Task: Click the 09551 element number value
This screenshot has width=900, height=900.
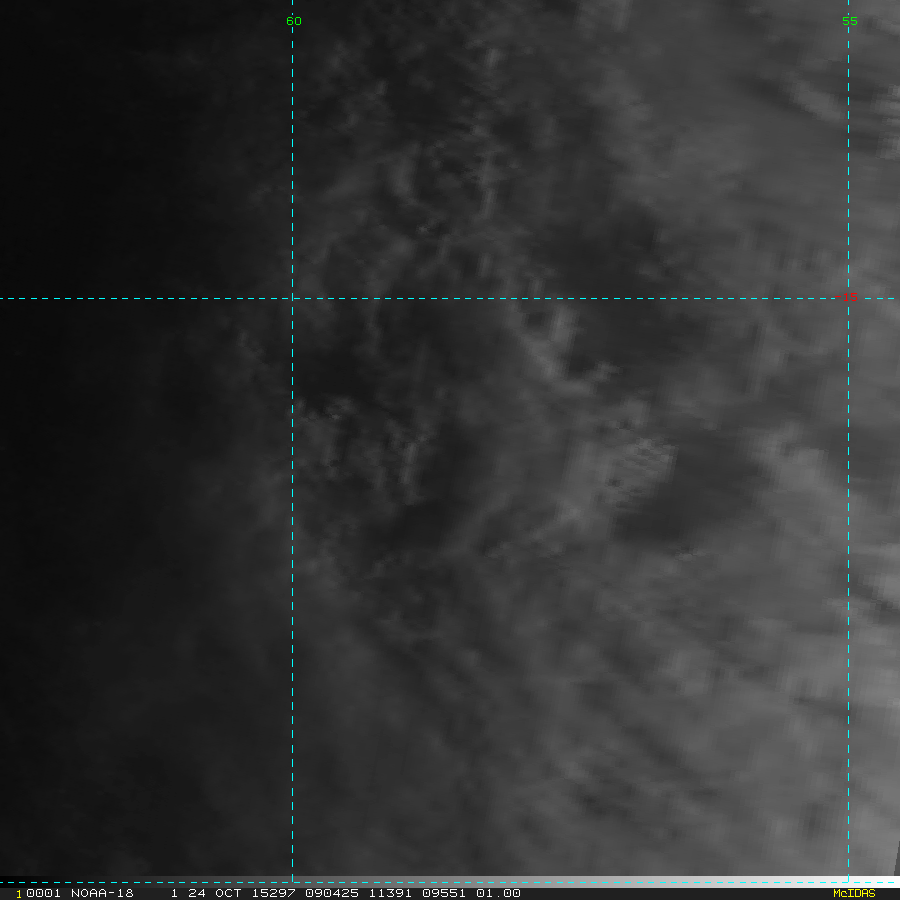Action: (444, 893)
